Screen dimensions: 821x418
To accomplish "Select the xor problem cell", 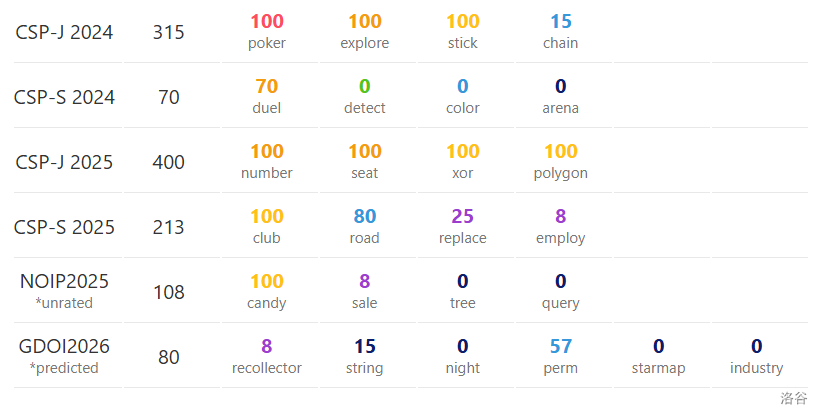I will [x=463, y=162].
